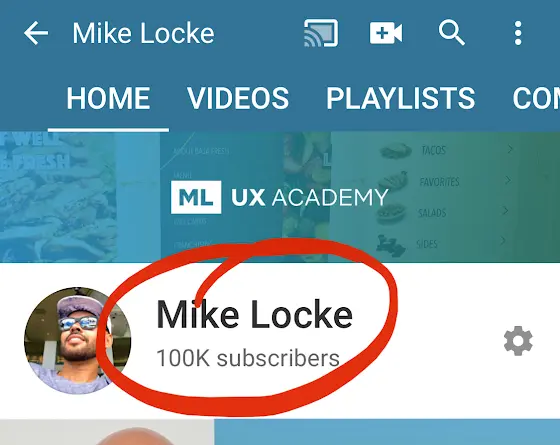
Task: Expand the FAVORITES chevron in banner
Action: point(508,180)
